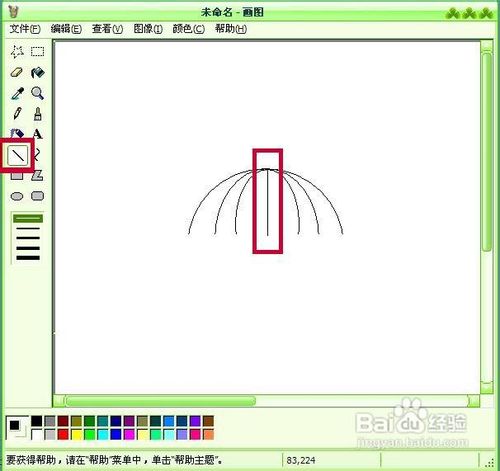This screenshot has height=471, width=500.
Task: Choose the Fill With Color bucket tool
Action: pyautogui.click(x=37, y=72)
